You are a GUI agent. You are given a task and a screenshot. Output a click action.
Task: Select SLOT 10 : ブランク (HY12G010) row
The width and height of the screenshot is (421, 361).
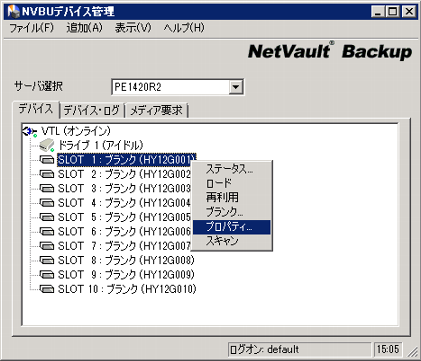(127, 289)
